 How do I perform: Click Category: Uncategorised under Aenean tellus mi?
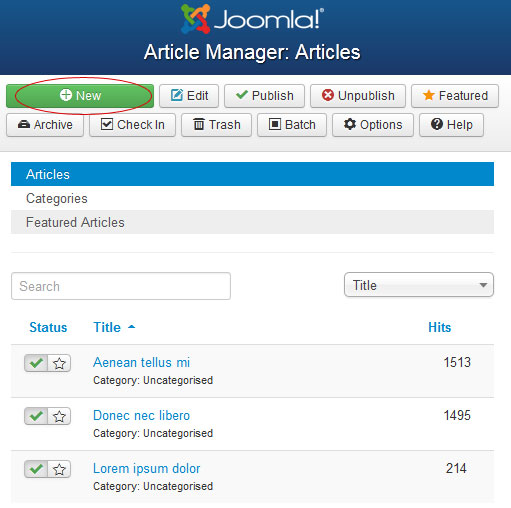click(153, 380)
